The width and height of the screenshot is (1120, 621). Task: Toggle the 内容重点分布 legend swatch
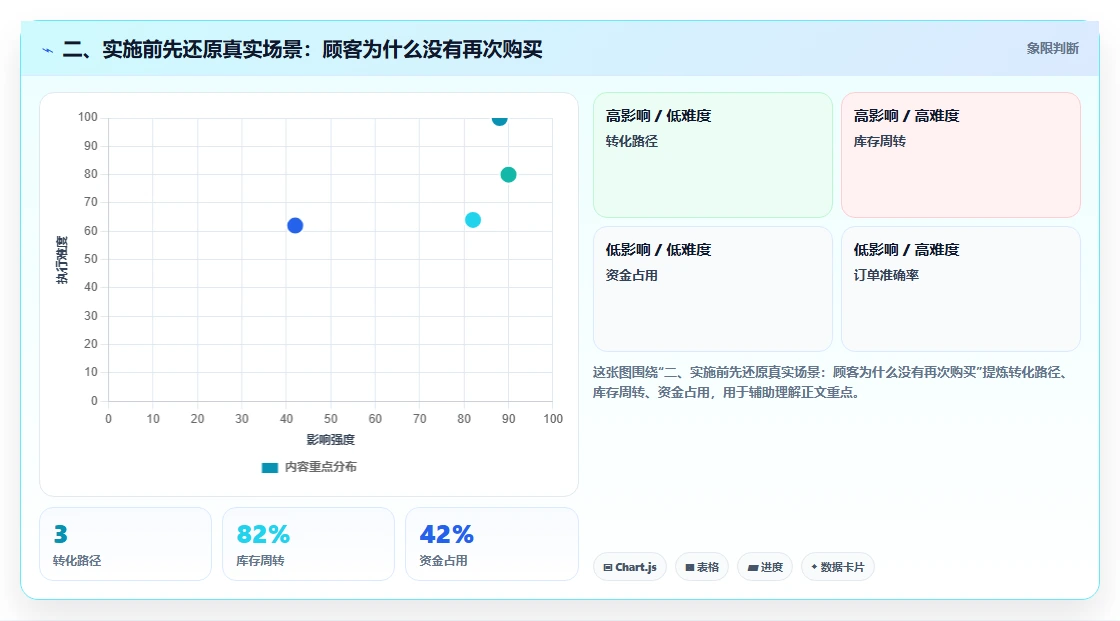tap(269, 467)
